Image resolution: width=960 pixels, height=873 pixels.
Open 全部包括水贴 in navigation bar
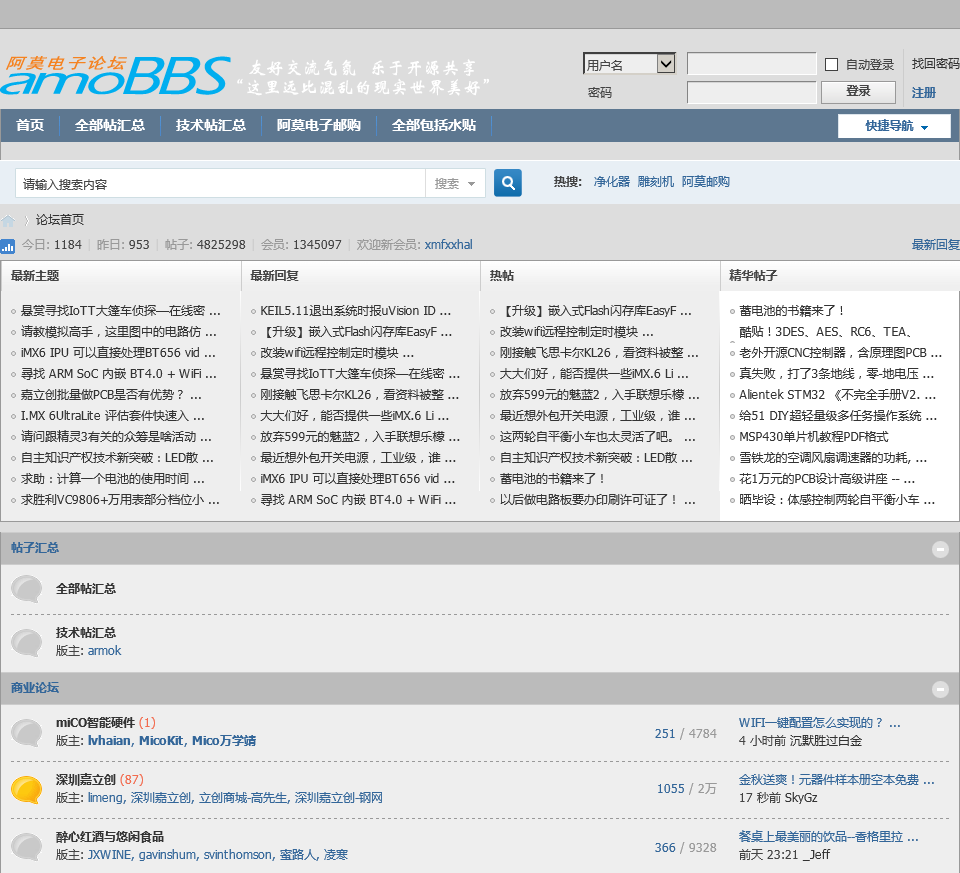[433, 125]
